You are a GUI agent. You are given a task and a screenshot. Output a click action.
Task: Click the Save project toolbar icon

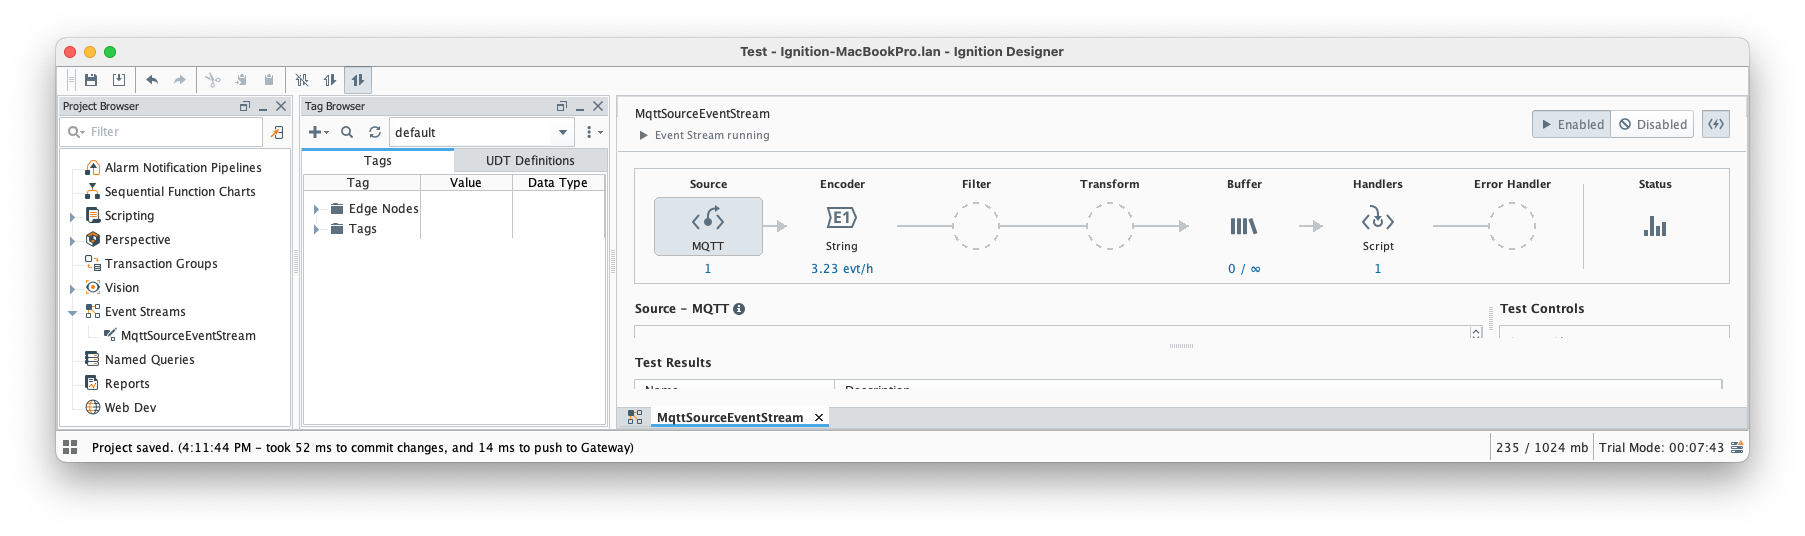[x=91, y=80]
